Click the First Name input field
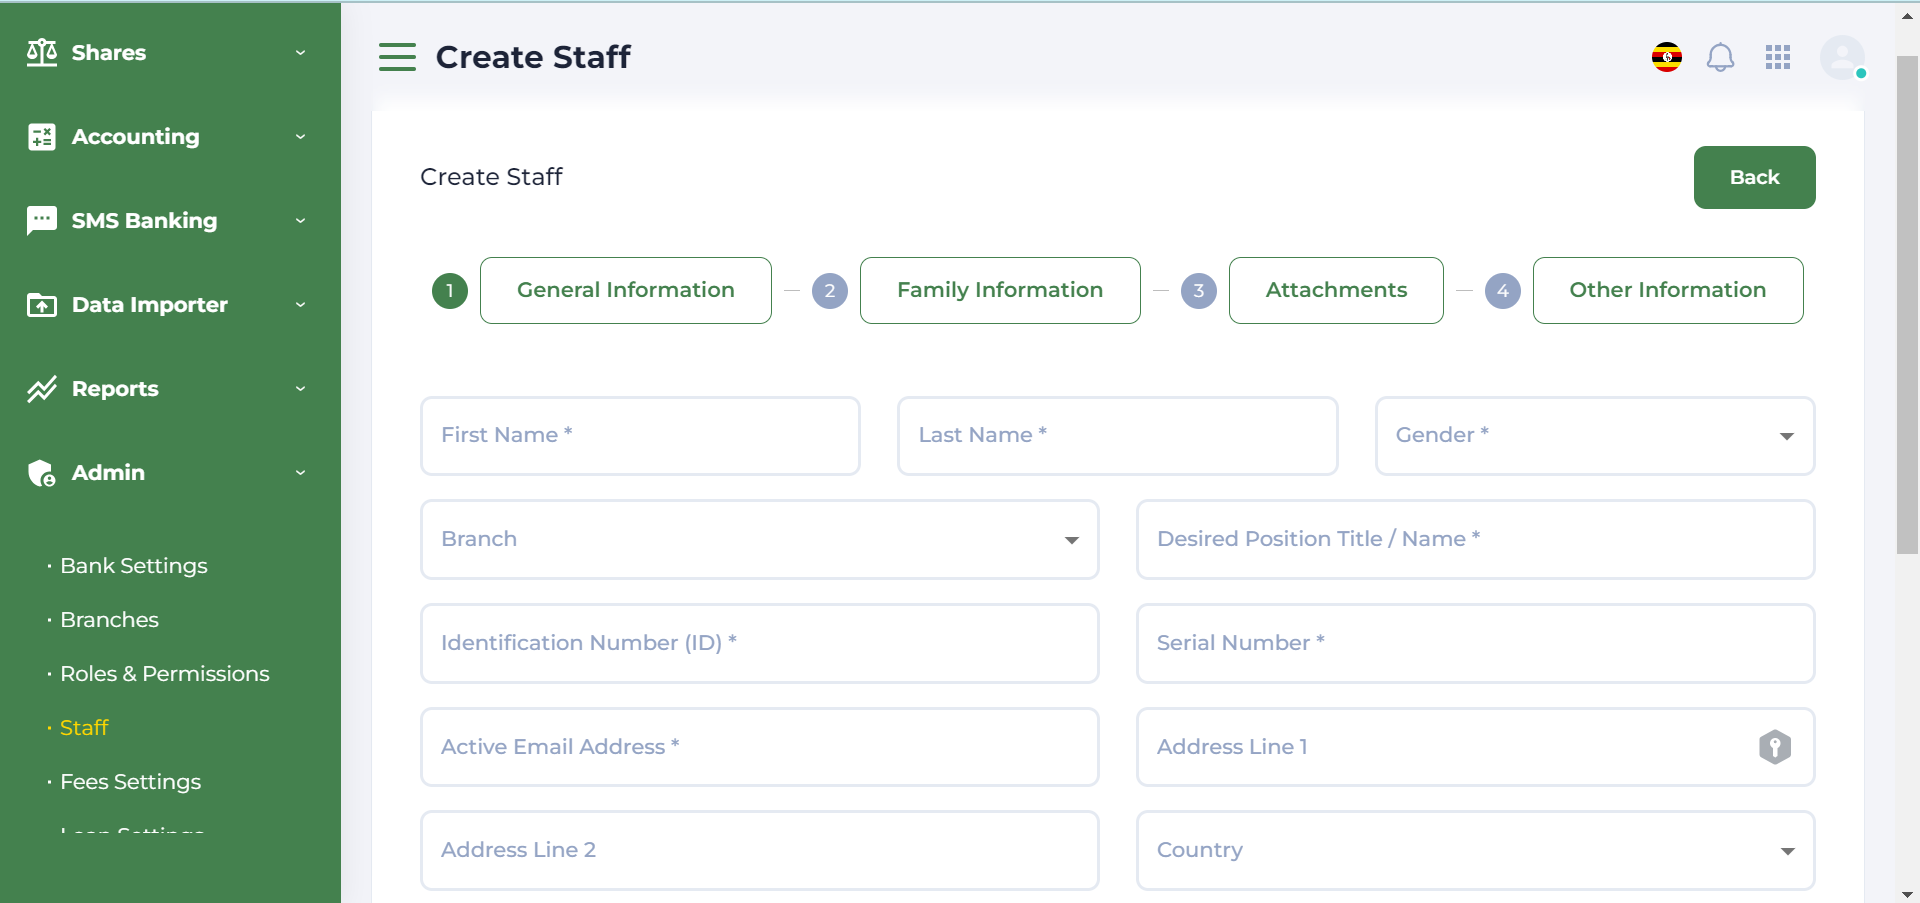The height and width of the screenshot is (903, 1920). [640, 436]
